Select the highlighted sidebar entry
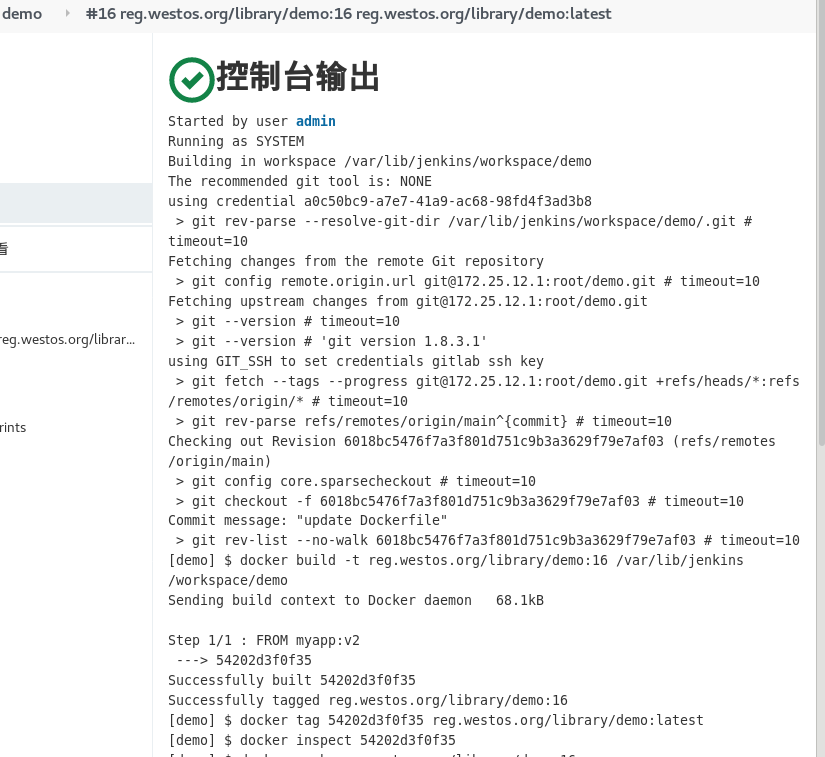The height and width of the screenshot is (757, 825). pos(76,203)
